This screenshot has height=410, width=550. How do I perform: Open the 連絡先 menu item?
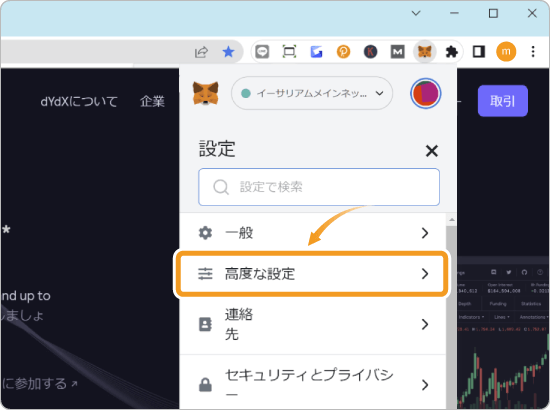tap(313, 324)
